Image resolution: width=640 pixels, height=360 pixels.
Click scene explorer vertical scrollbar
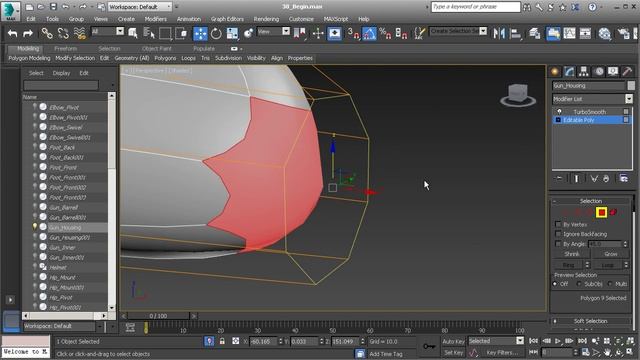[111, 202]
